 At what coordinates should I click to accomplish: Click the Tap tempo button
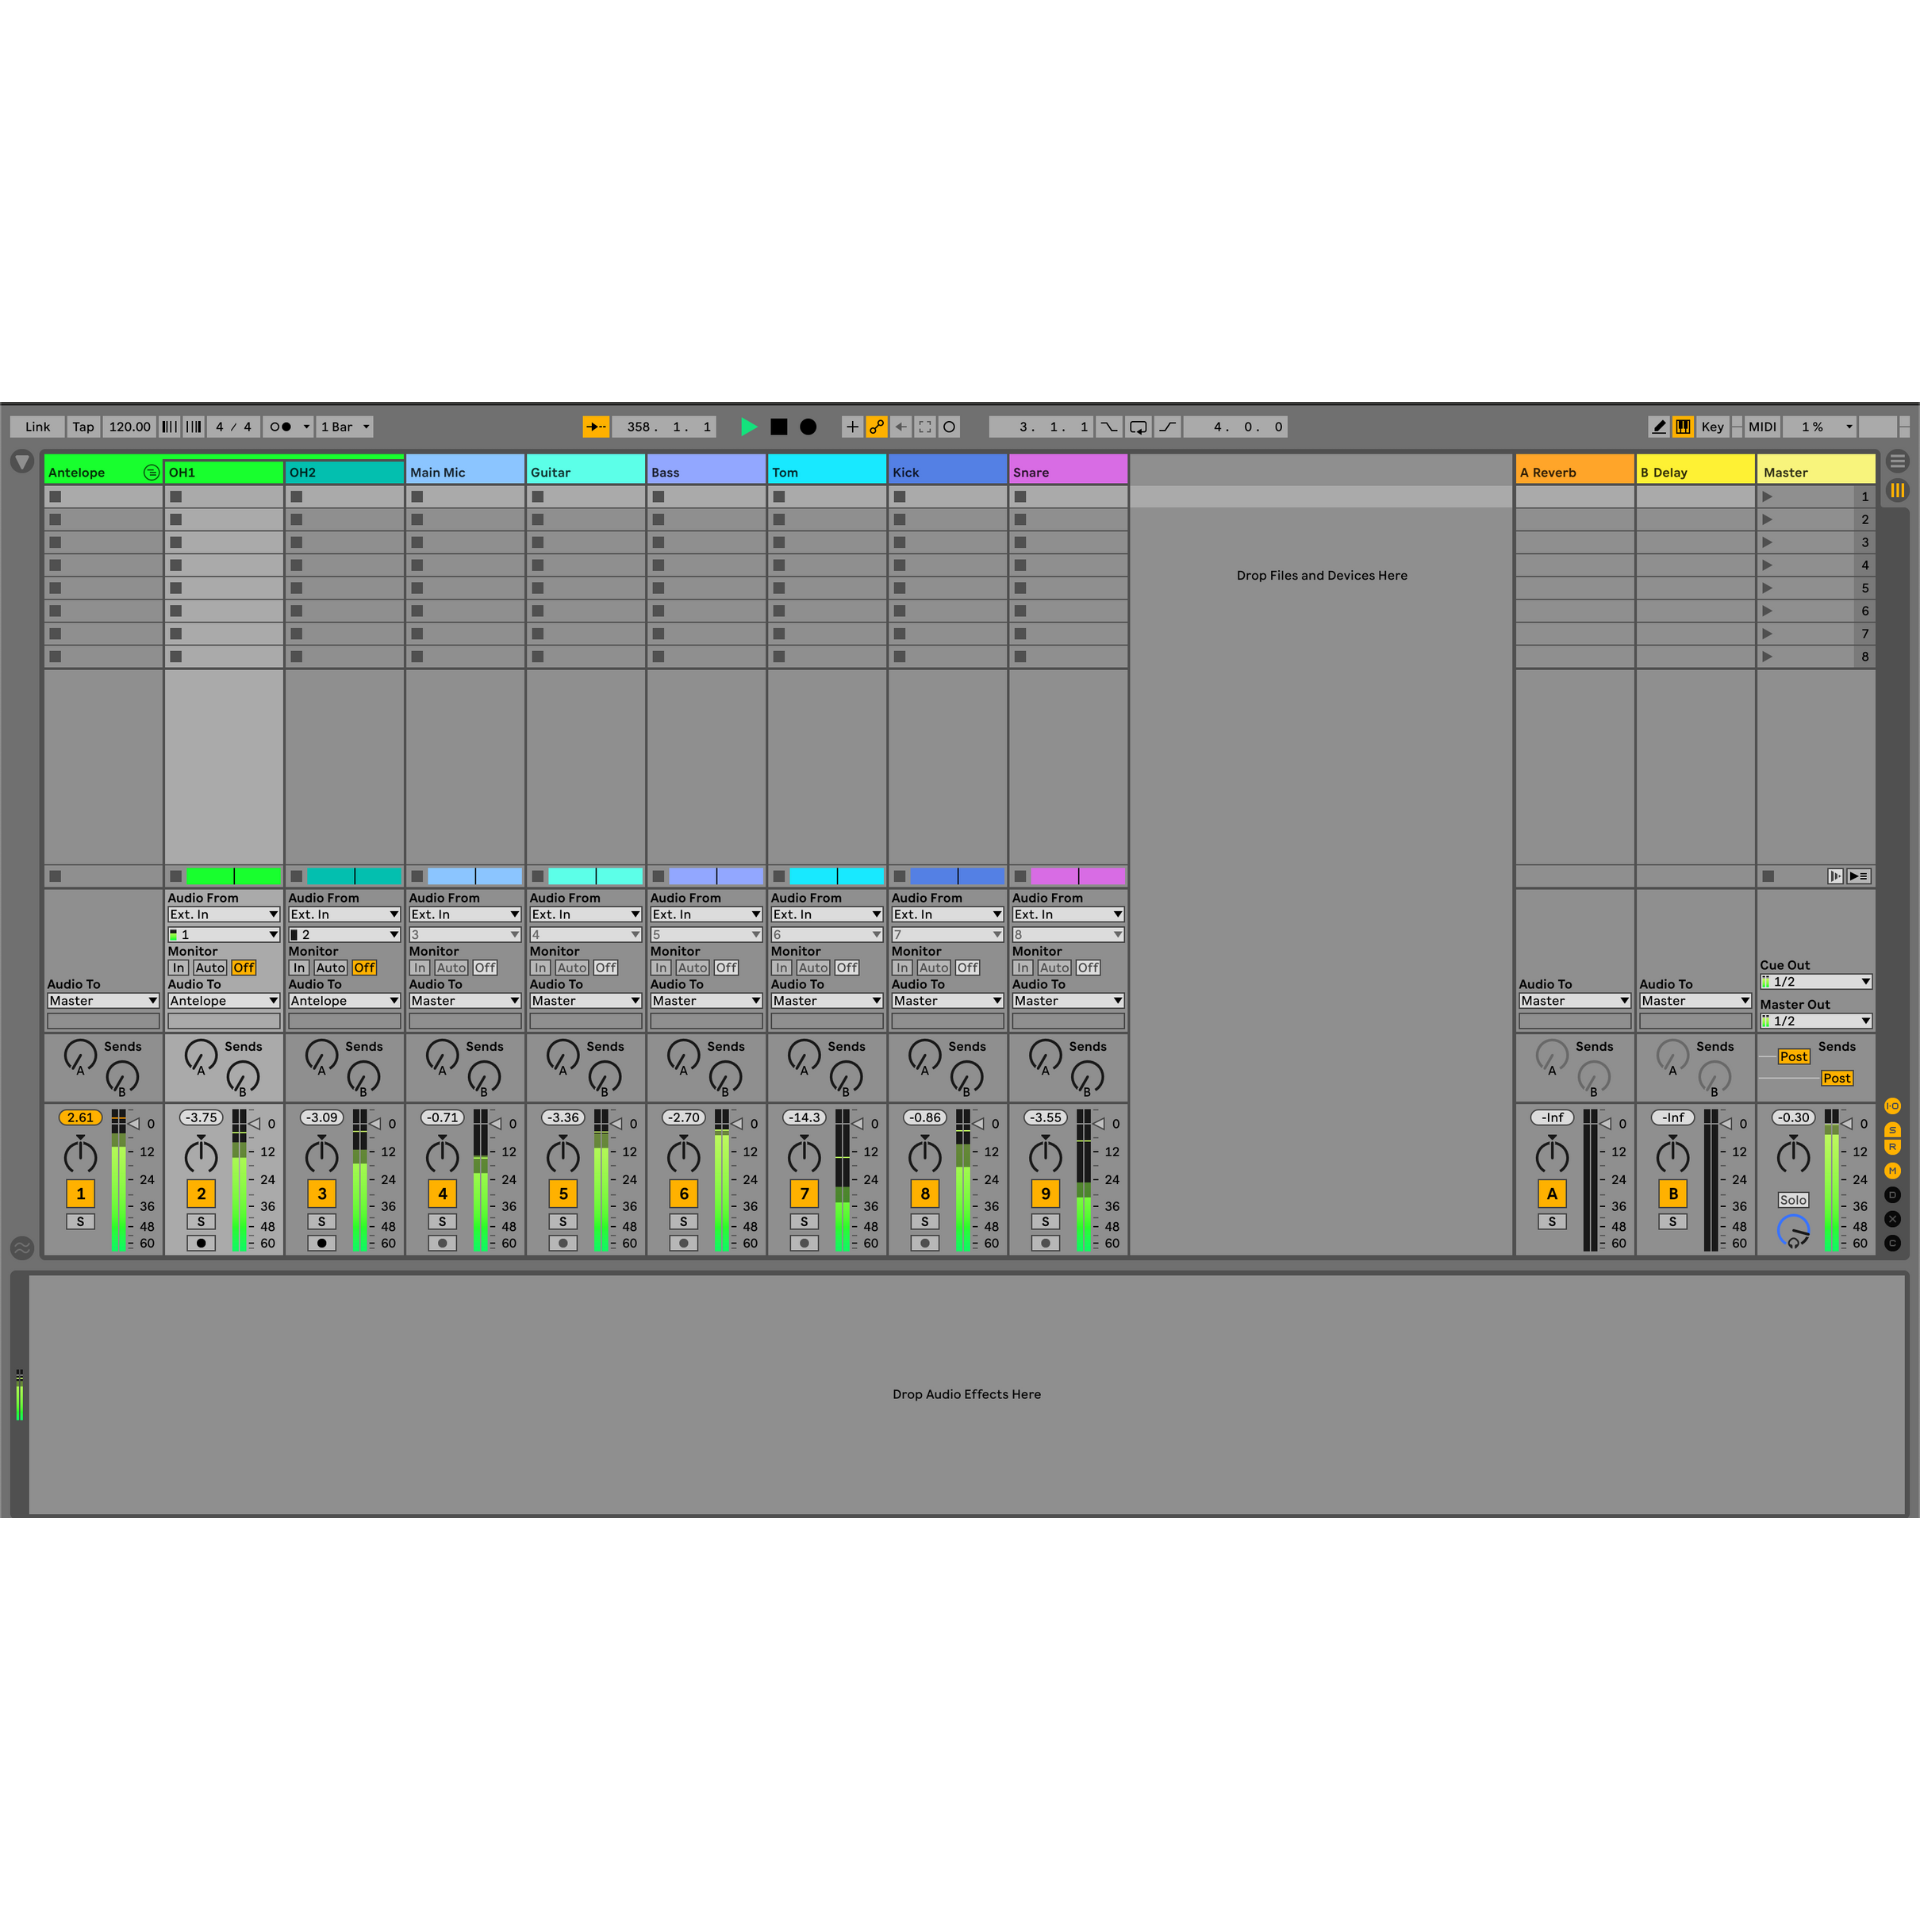point(83,427)
